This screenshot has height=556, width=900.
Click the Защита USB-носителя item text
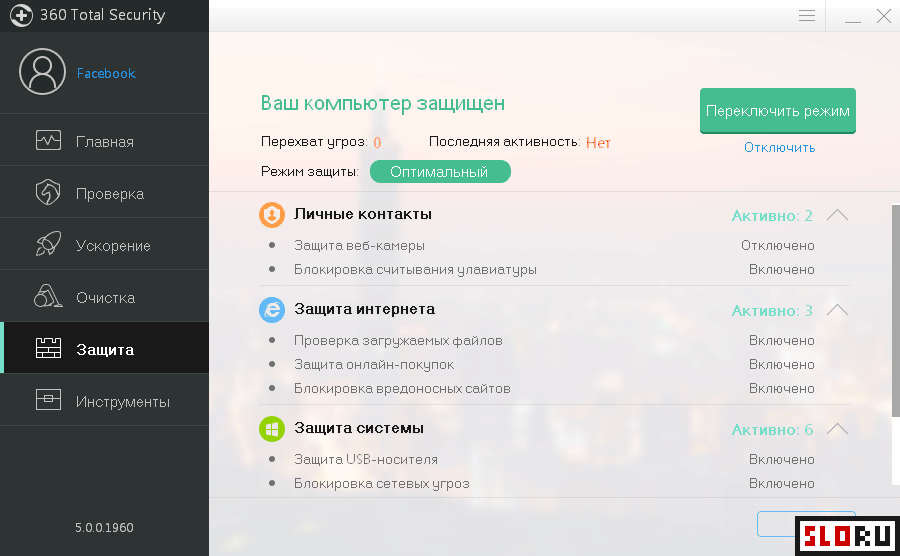366,460
